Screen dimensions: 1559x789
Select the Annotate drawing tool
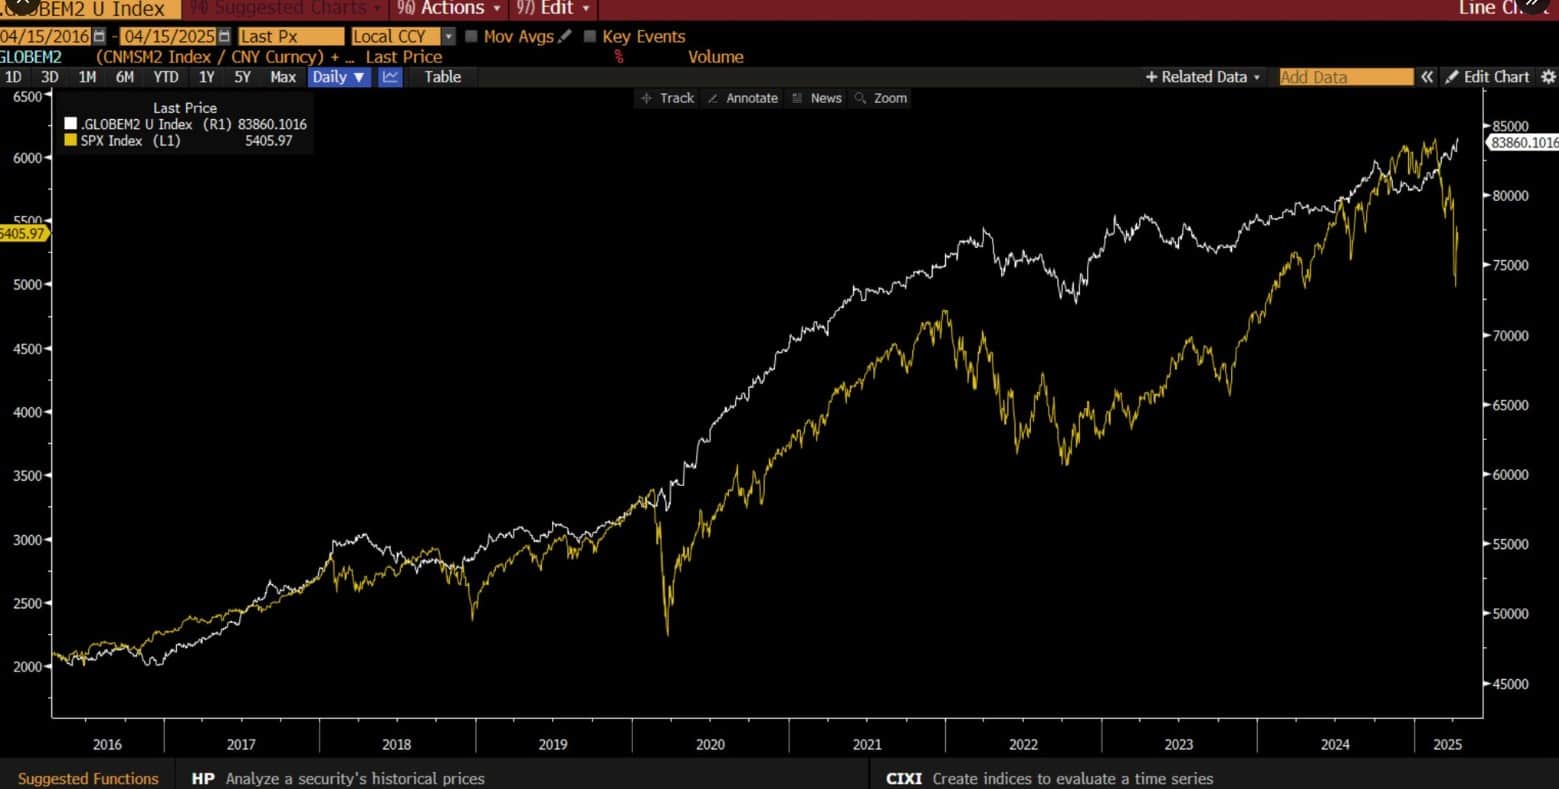(x=742, y=98)
